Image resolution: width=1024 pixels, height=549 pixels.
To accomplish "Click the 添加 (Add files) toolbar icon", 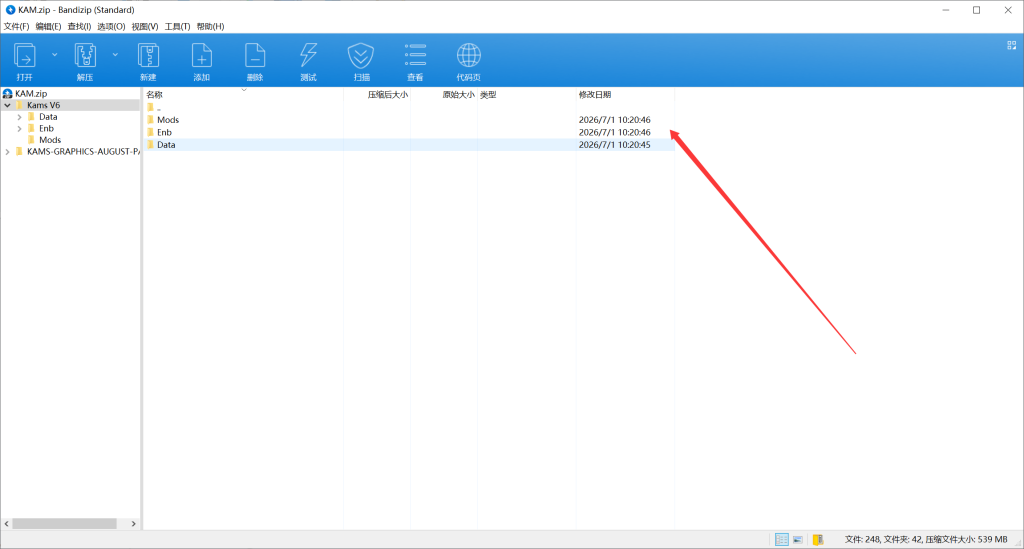I will 201,61.
